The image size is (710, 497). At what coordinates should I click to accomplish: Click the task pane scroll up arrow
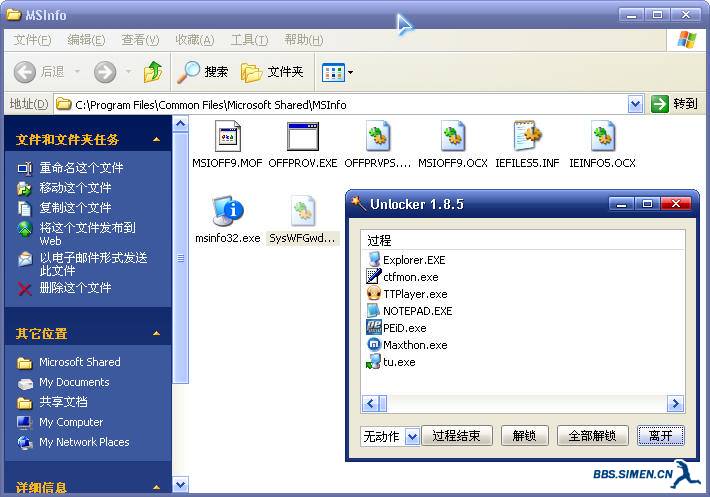tap(181, 124)
